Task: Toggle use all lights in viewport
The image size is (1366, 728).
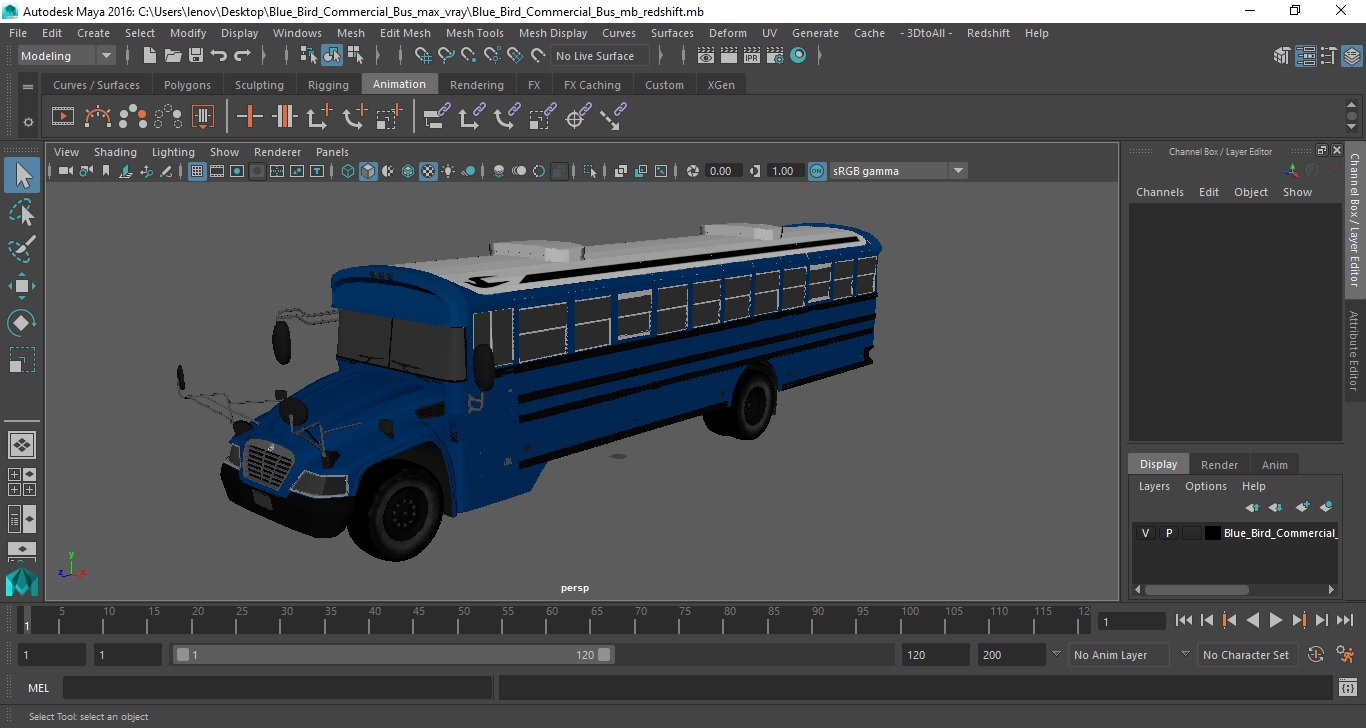Action: tap(448, 171)
